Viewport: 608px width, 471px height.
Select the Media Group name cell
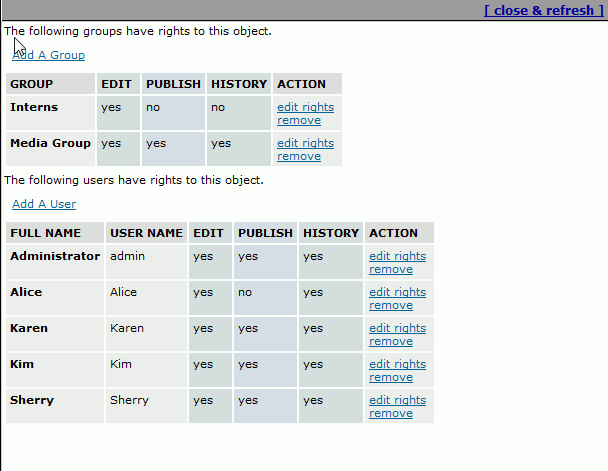(x=50, y=149)
